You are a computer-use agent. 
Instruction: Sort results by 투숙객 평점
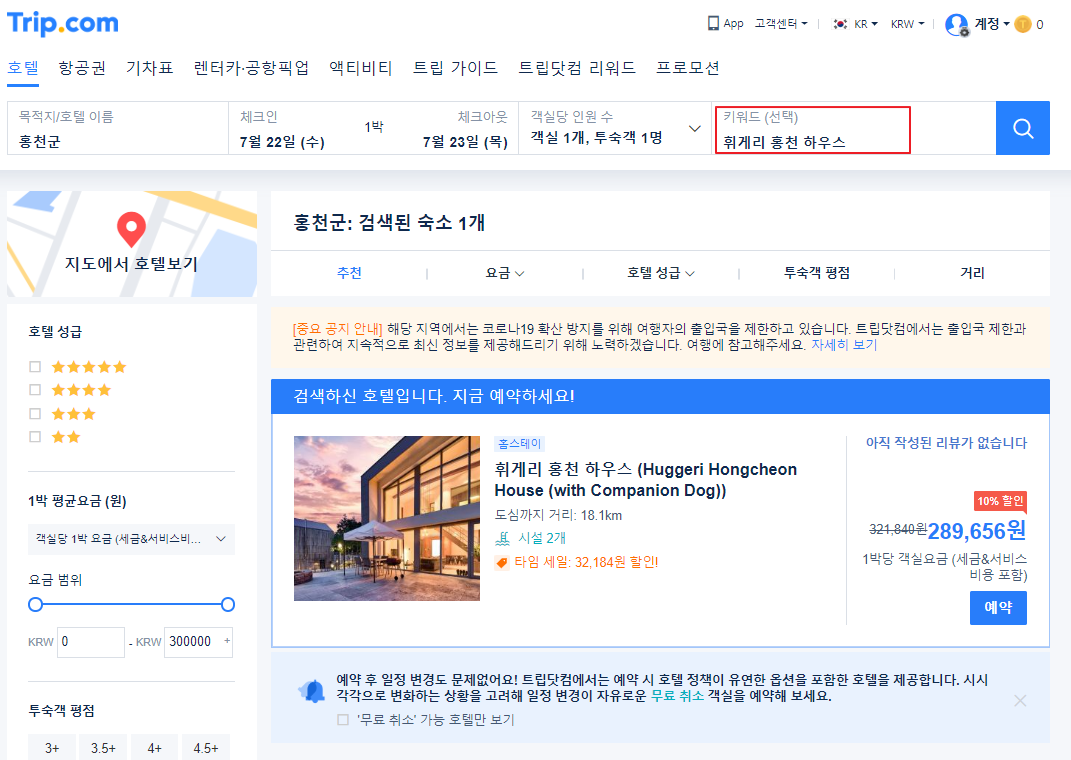pos(817,273)
